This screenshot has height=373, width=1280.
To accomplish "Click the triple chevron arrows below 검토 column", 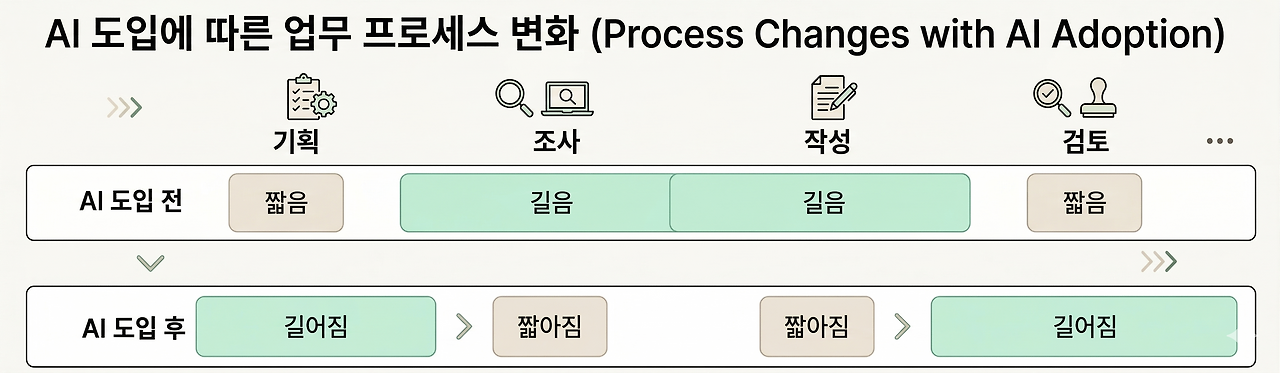I will (1159, 262).
